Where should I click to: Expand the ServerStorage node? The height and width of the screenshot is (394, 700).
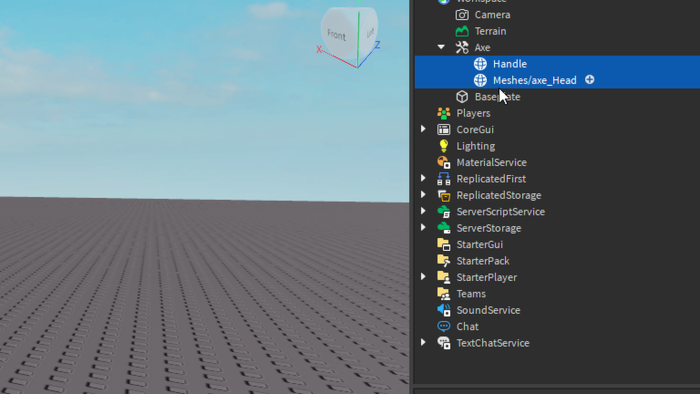423,228
